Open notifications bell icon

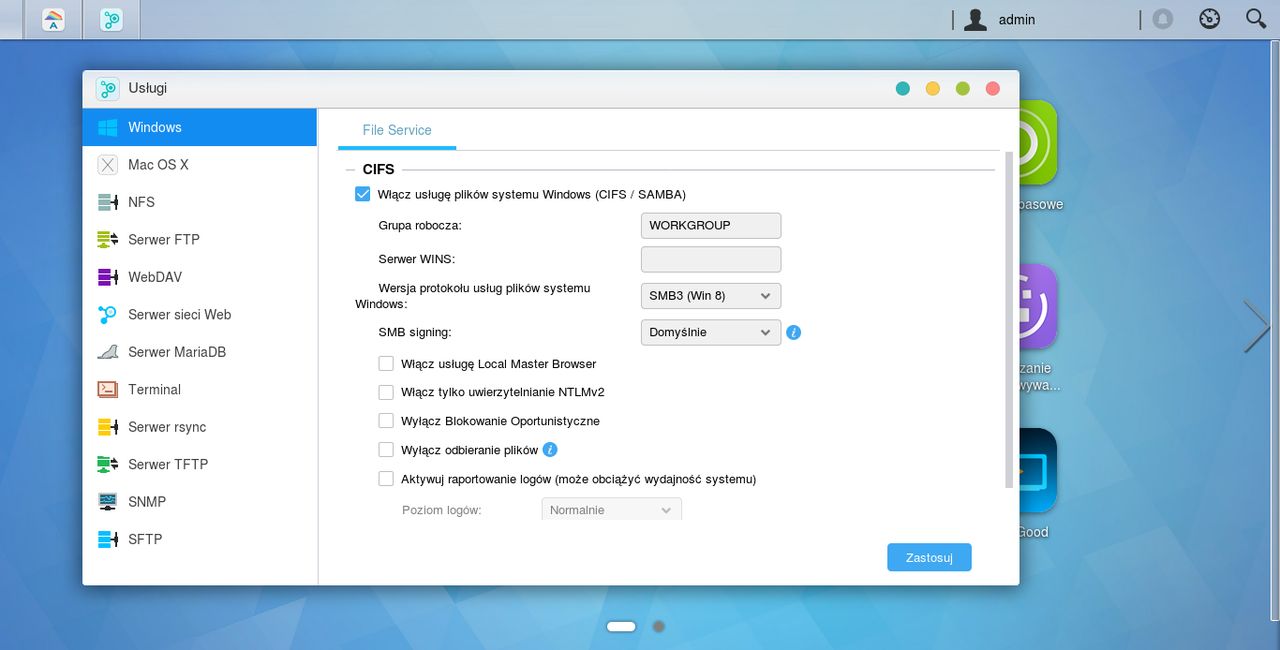tap(1162, 19)
